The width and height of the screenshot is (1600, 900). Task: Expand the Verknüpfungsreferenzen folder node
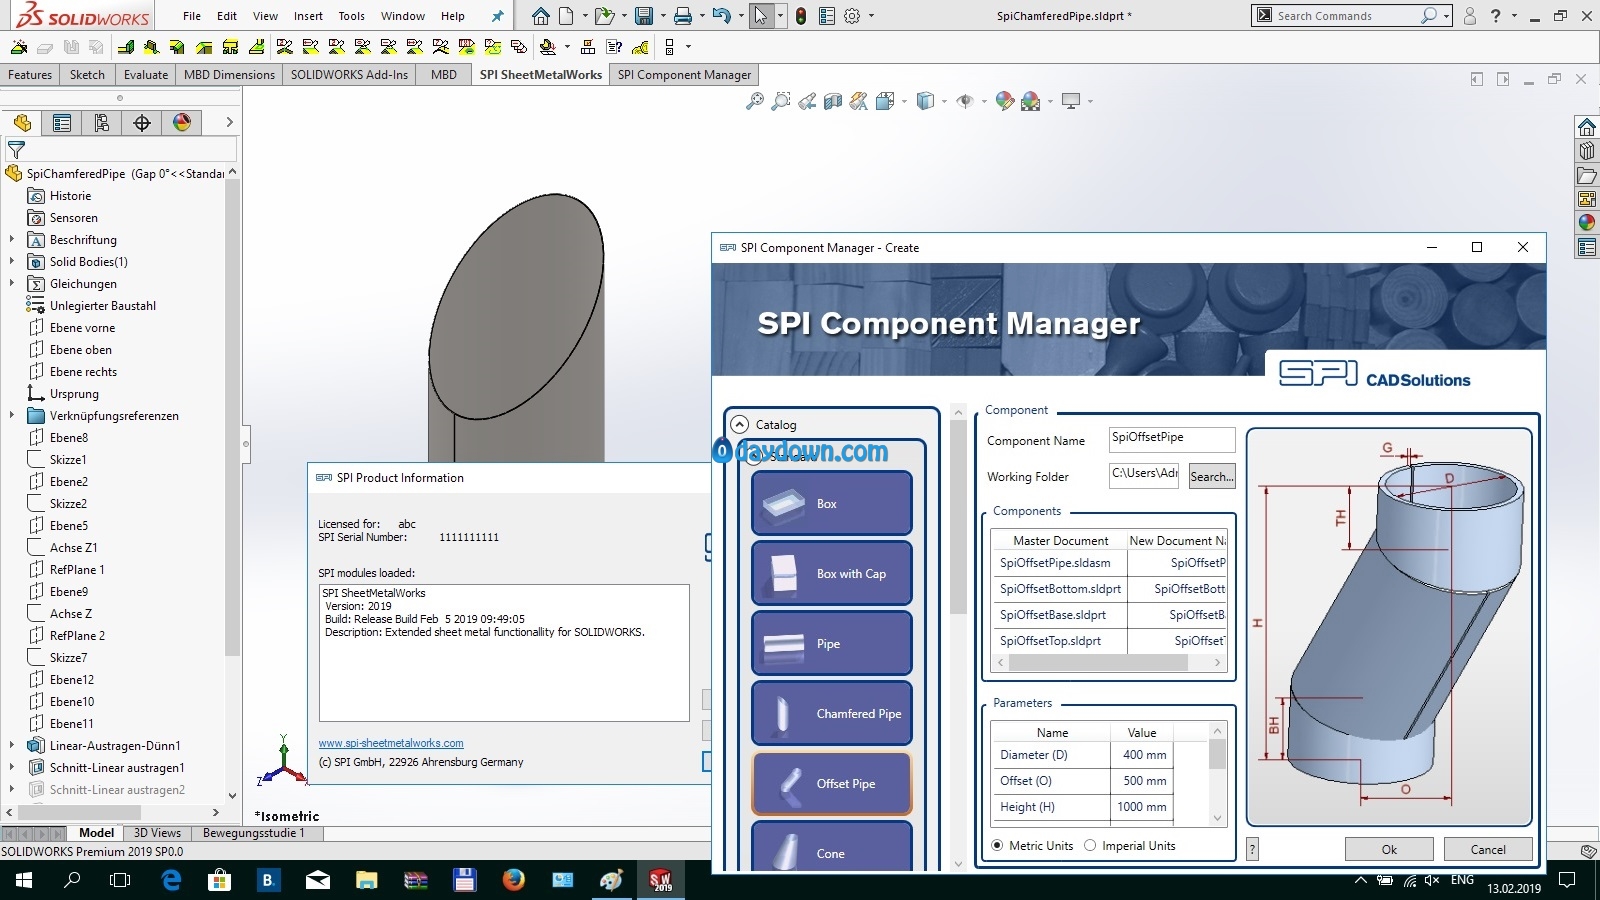pyautogui.click(x=12, y=416)
